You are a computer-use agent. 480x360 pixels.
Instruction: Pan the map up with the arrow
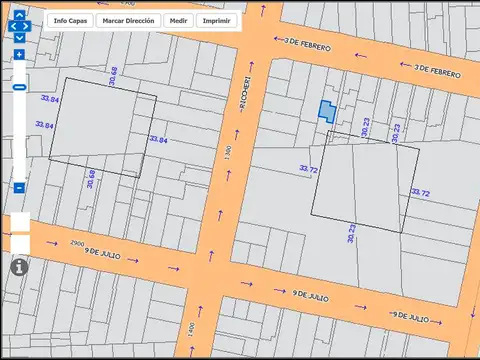tap(20, 15)
